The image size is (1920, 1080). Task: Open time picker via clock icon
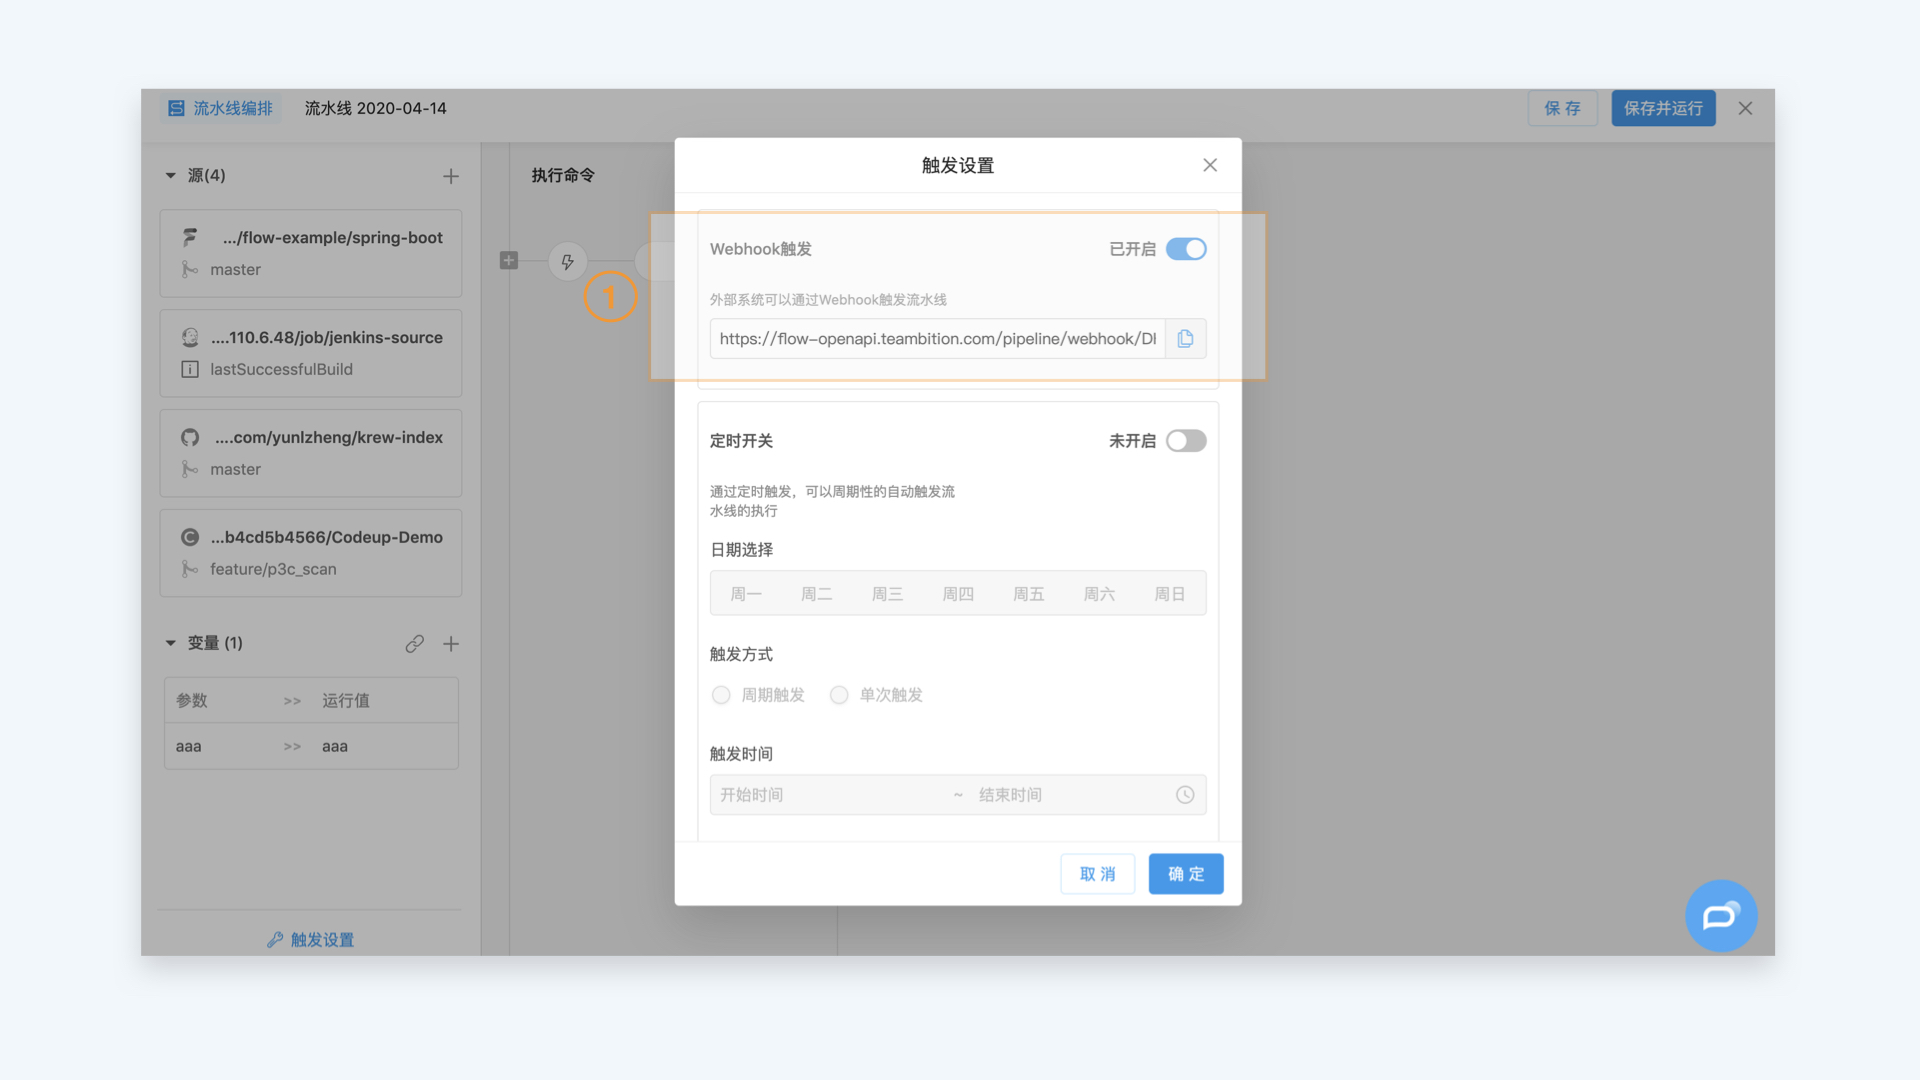pos(1185,795)
